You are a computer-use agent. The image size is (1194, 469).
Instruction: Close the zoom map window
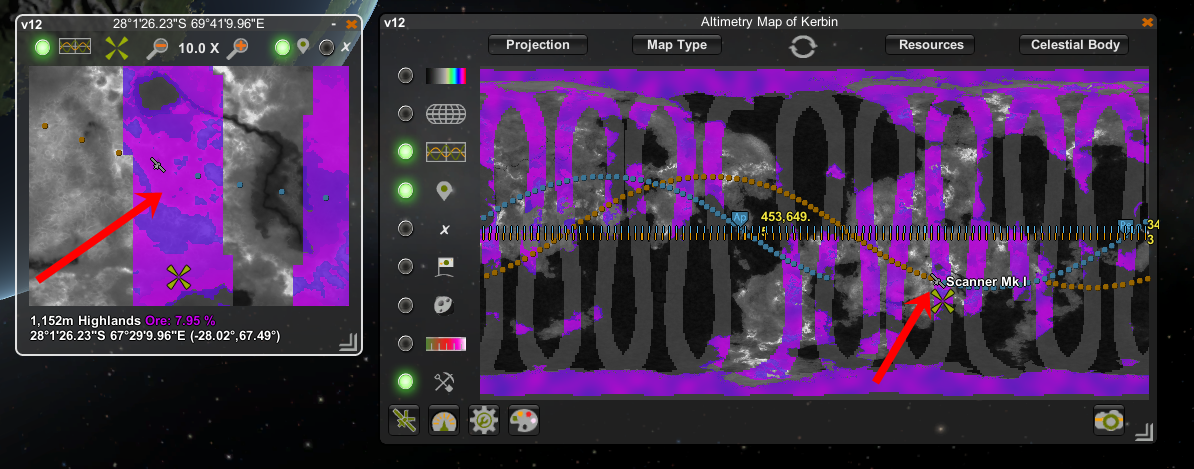click(351, 24)
